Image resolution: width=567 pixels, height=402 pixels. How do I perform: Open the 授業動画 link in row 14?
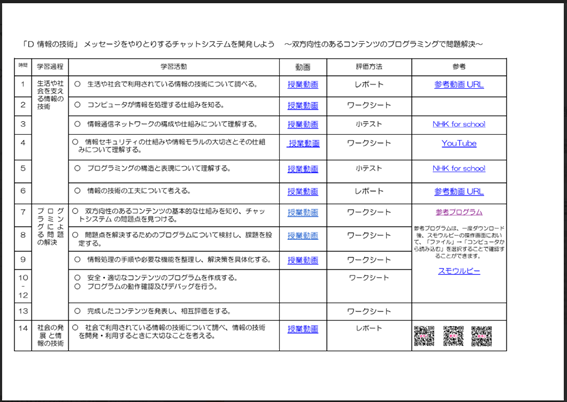303,329
